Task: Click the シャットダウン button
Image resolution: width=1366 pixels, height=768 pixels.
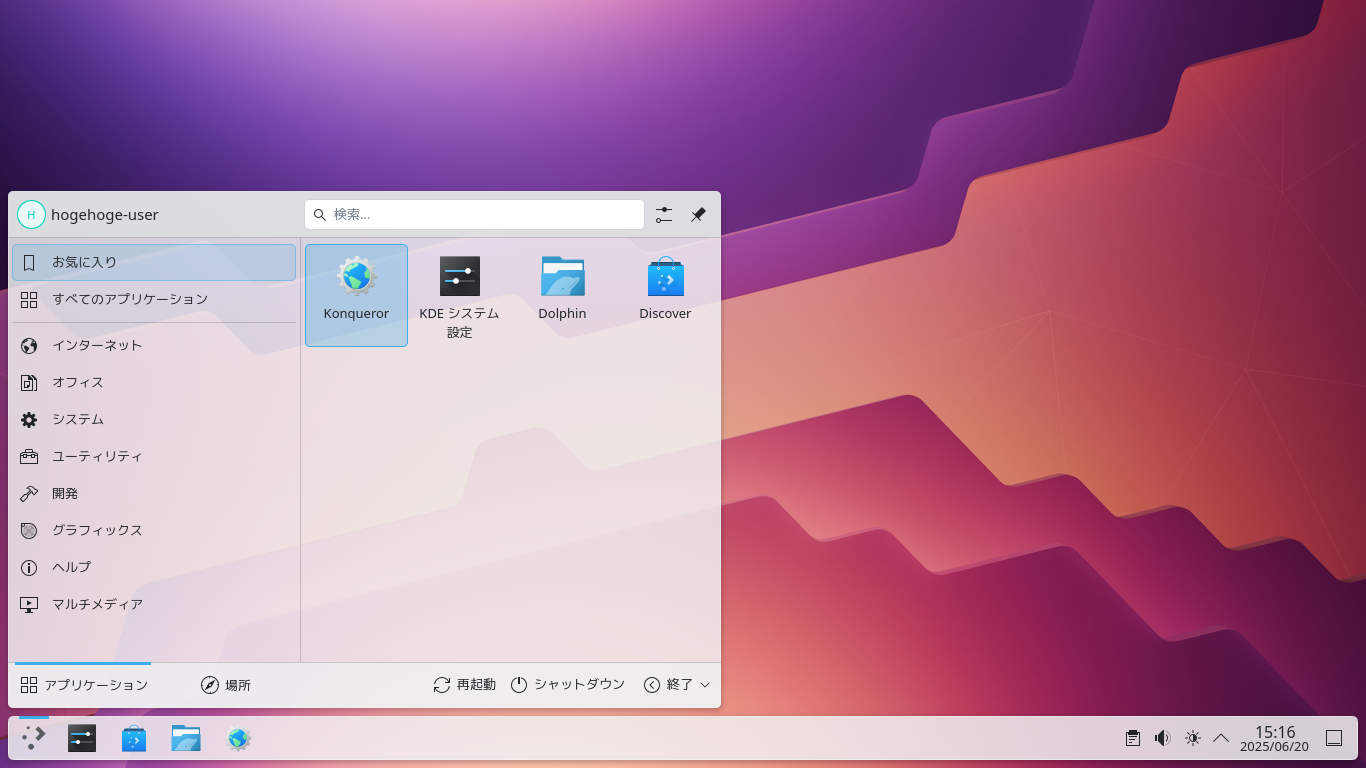Action: (x=568, y=685)
